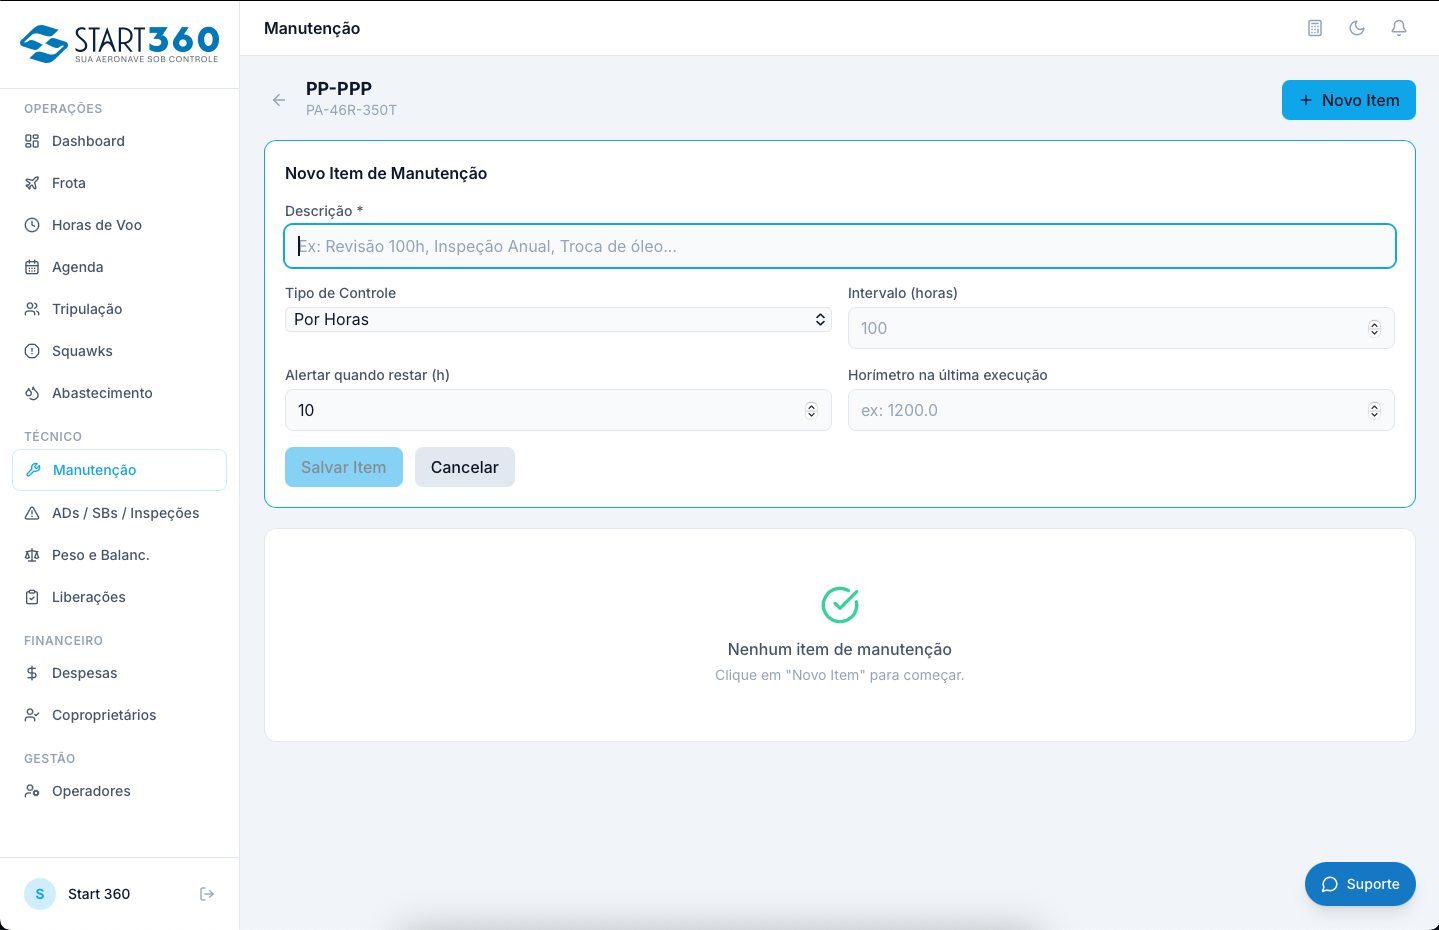Click the Frota airplane icon
This screenshot has width=1439, height=930.
click(x=32, y=183)
